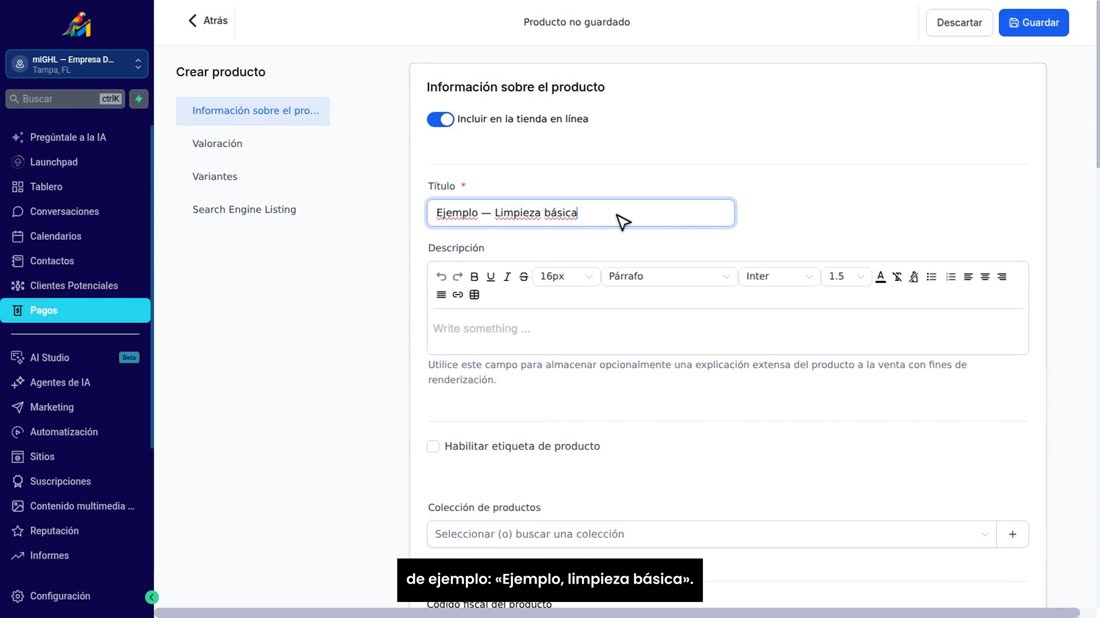Click the Descartar button
The height and width of the screenshot is (618, 1100).
[959, 22]
